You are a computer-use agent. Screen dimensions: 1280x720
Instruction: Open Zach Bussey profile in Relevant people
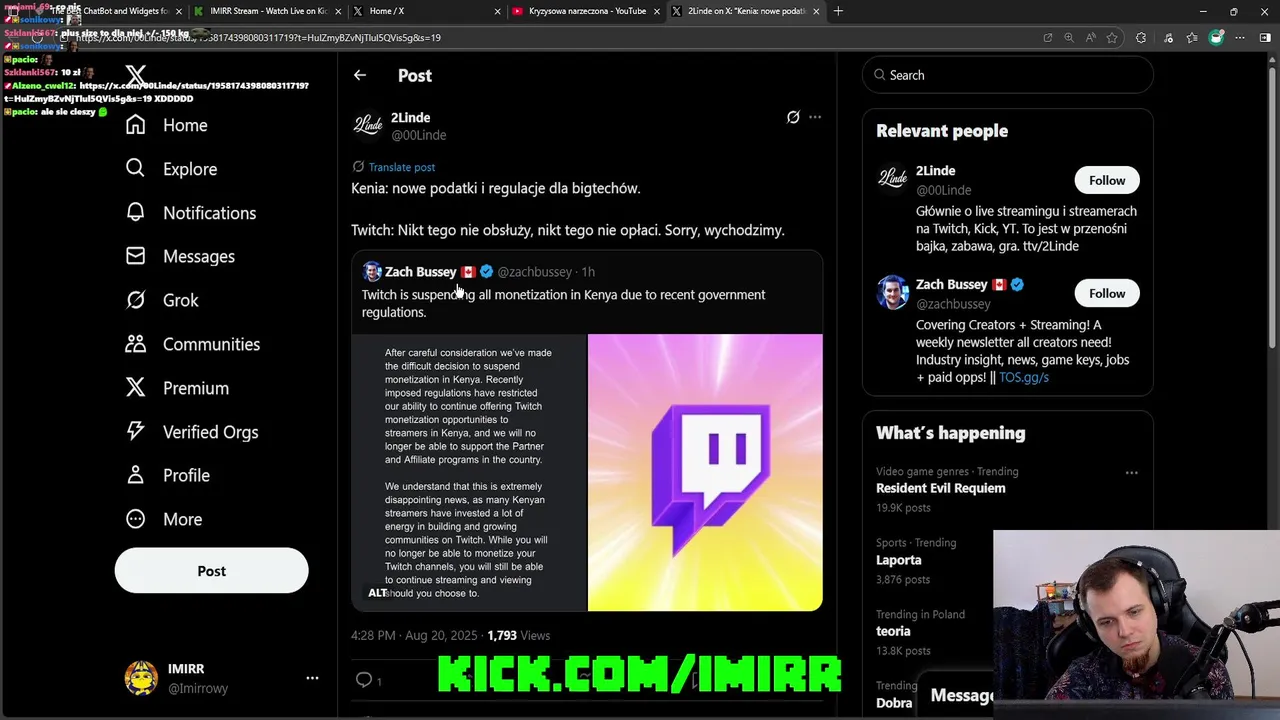point(951,285)
